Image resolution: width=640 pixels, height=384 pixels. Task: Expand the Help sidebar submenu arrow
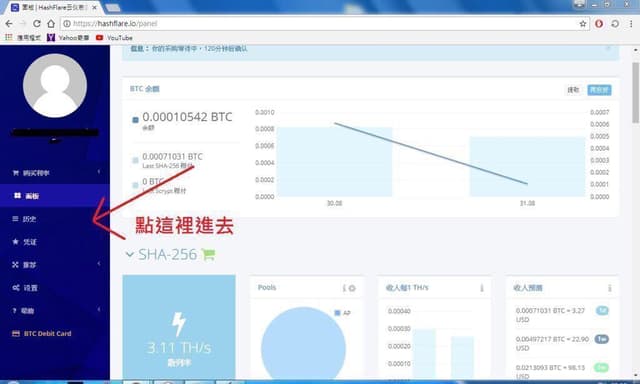click(x=99, y=310)
